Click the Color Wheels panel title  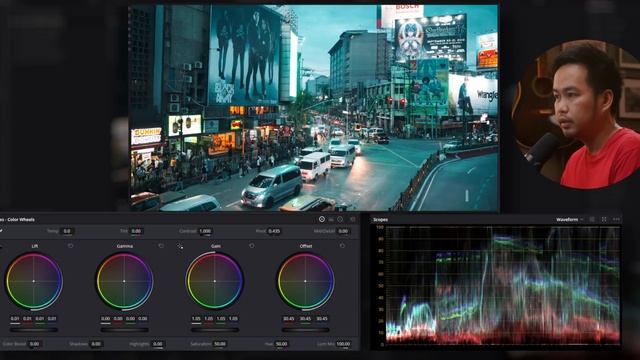pos(18,220)
